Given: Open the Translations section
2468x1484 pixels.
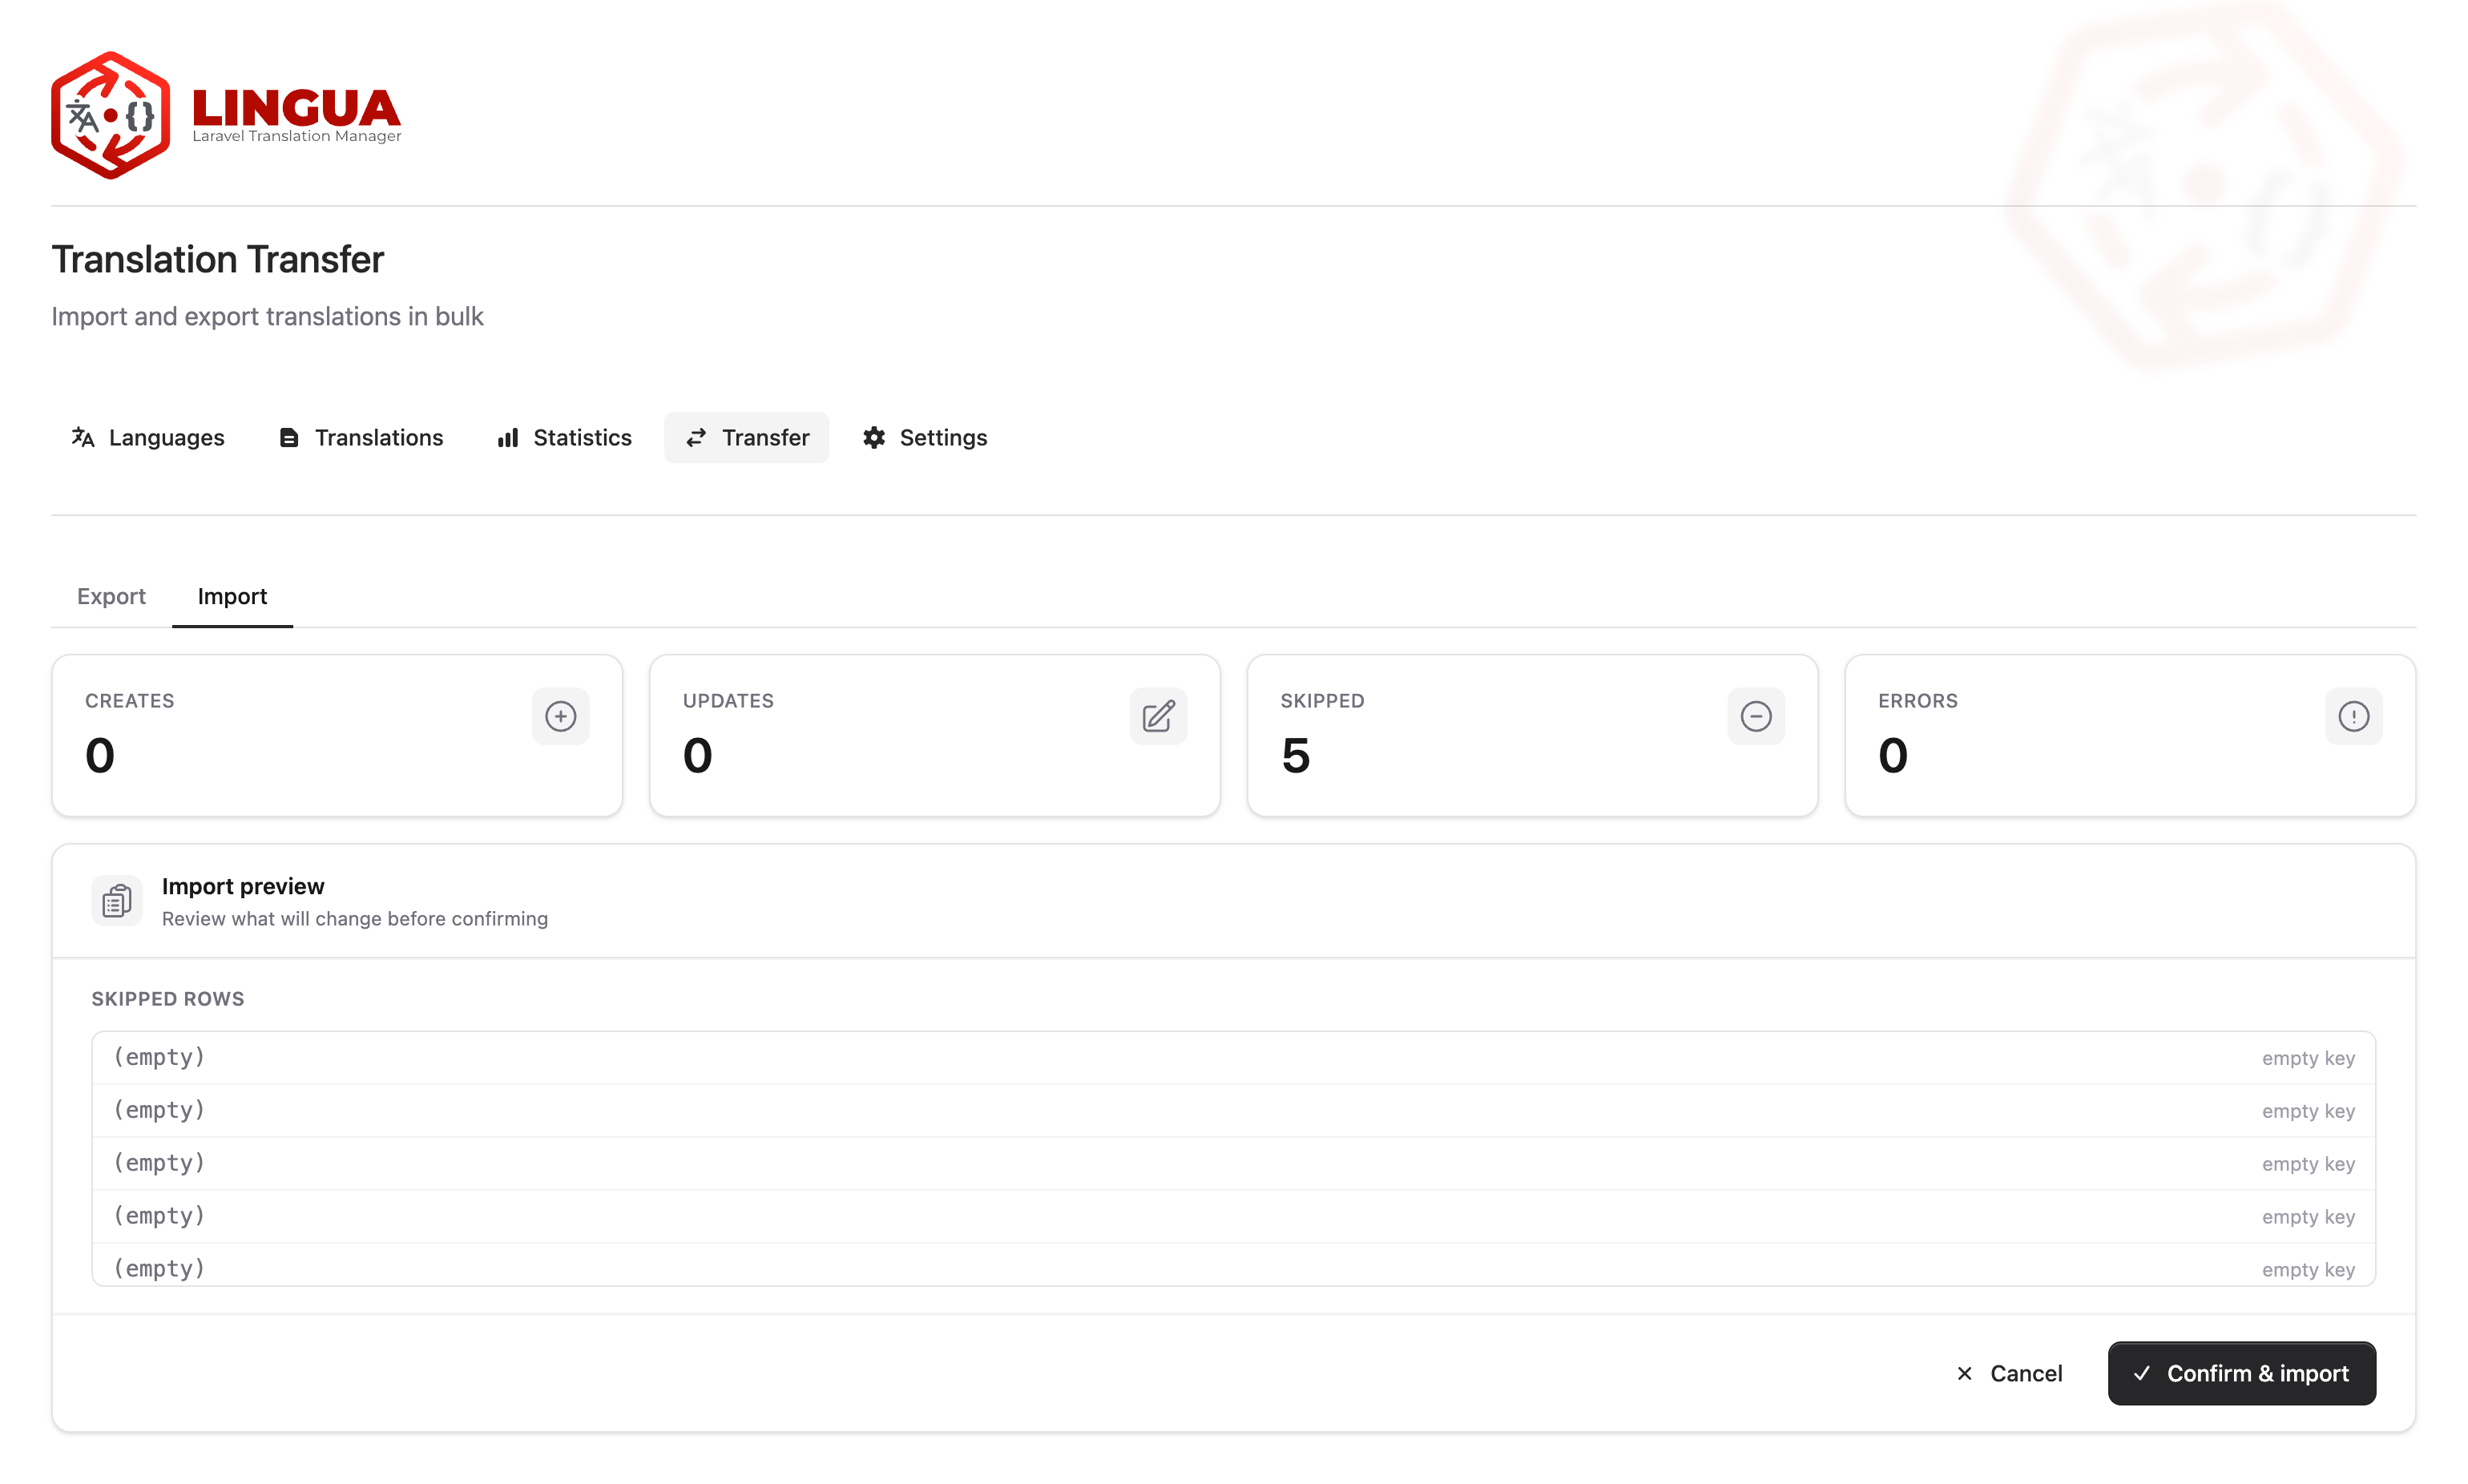Looking at the screenshot, I should pos(360,437).
